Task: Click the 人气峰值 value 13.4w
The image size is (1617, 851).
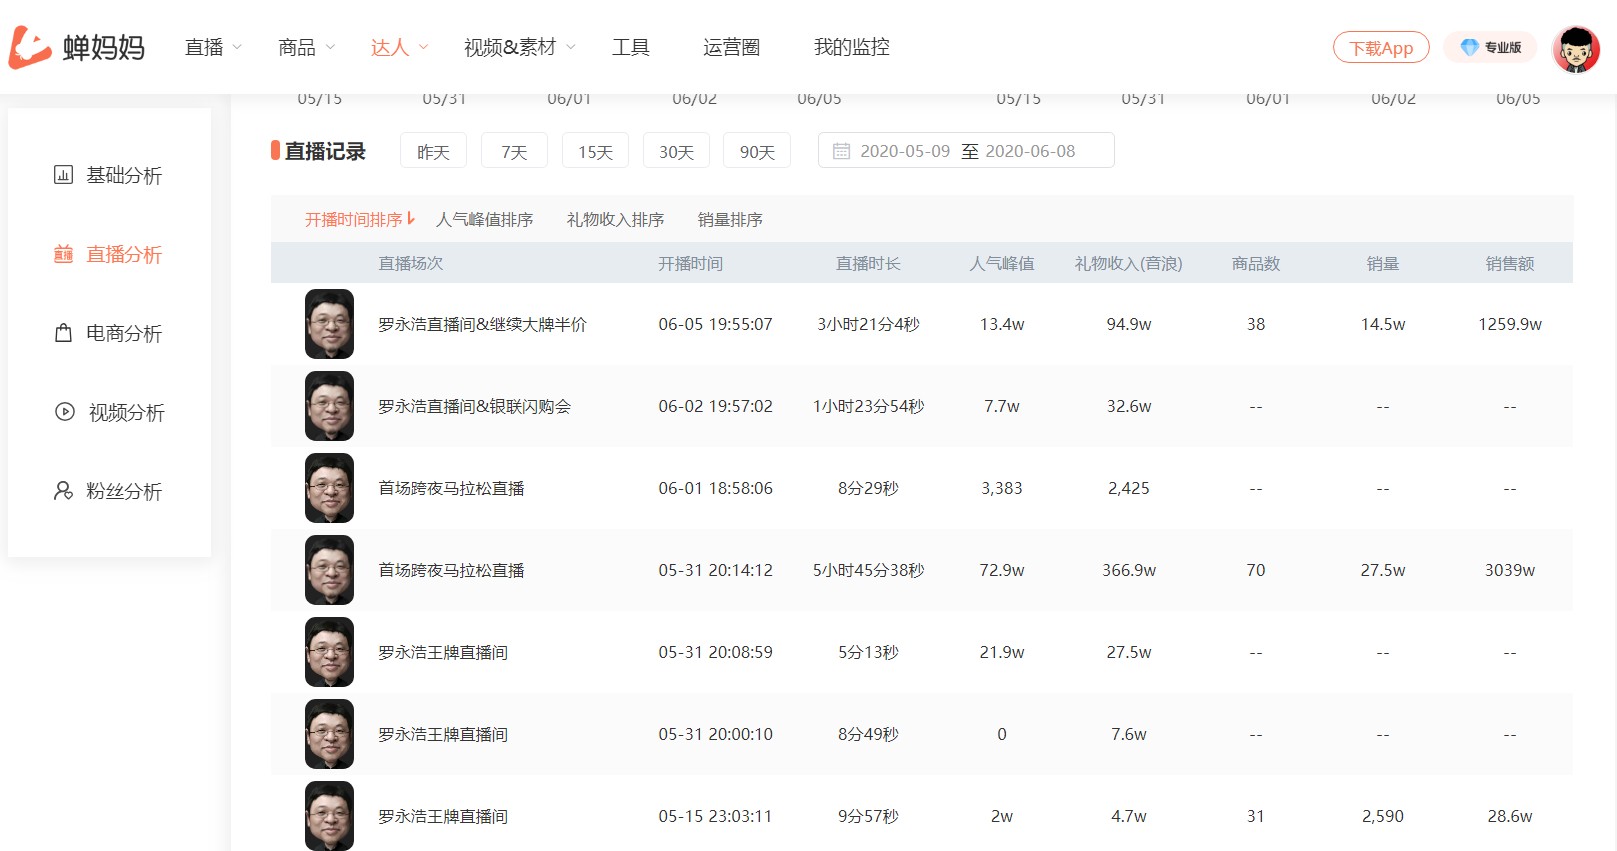Action: pyautogui.click(x=1001, y=324)
